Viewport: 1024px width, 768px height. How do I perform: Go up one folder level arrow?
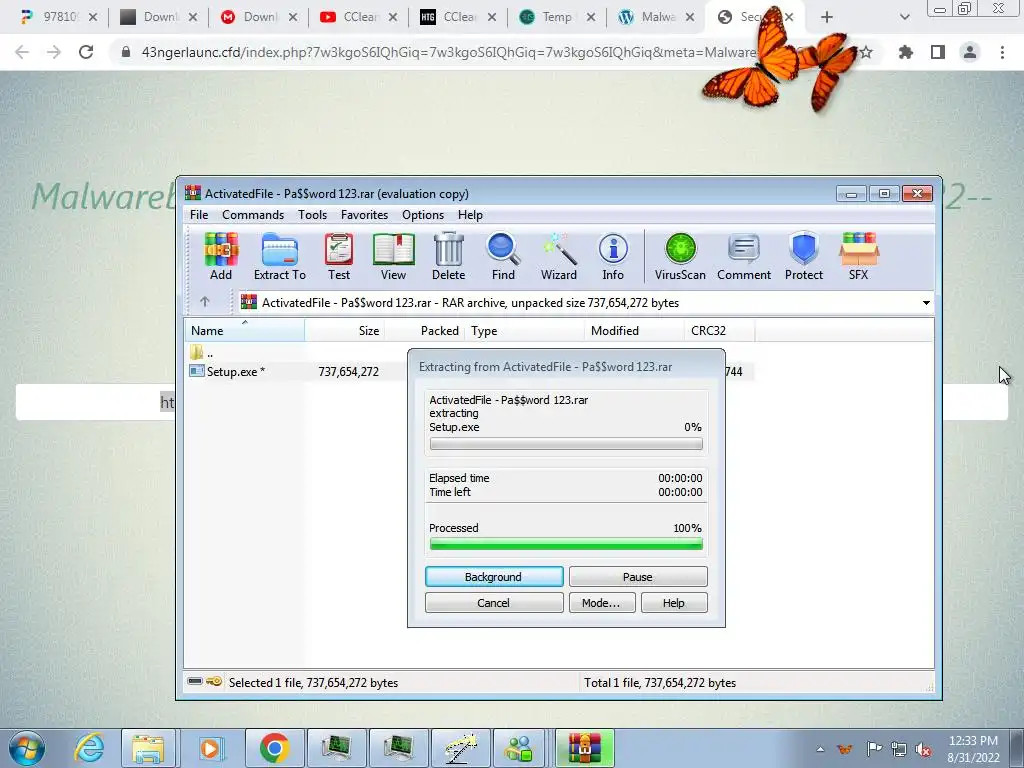point(204,302)
